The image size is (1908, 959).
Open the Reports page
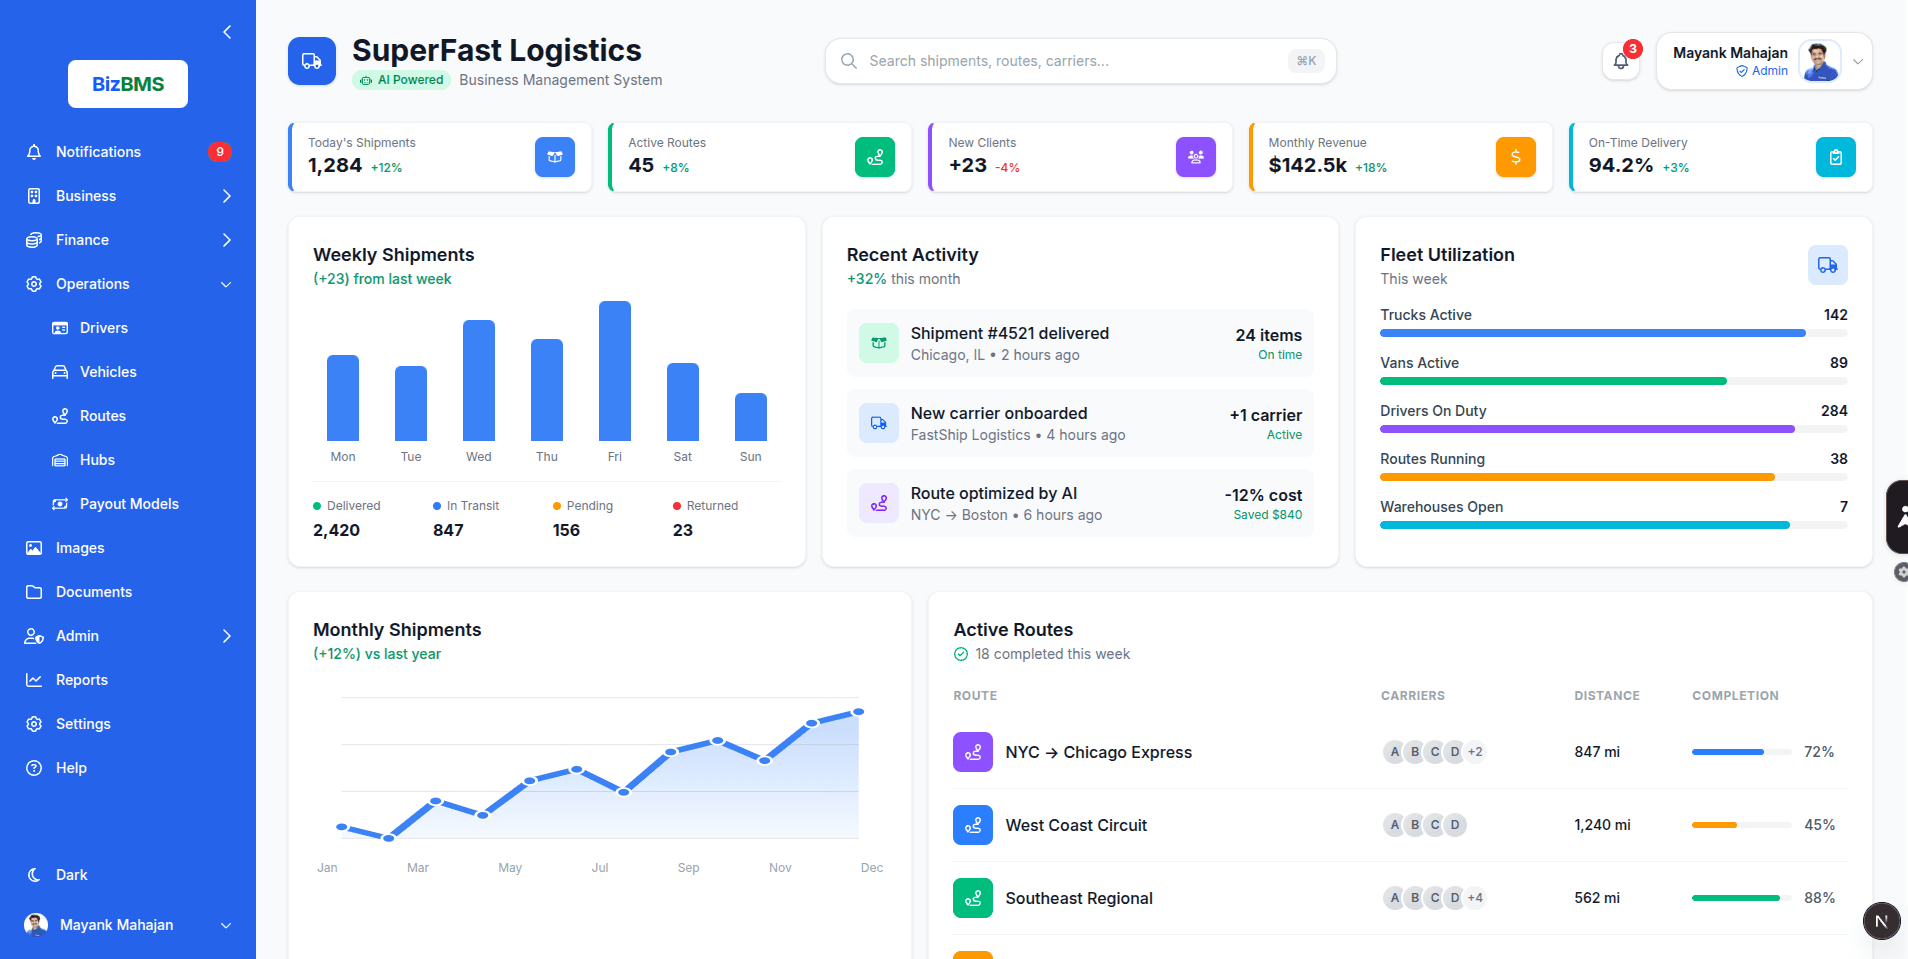(x=82, y=679)
